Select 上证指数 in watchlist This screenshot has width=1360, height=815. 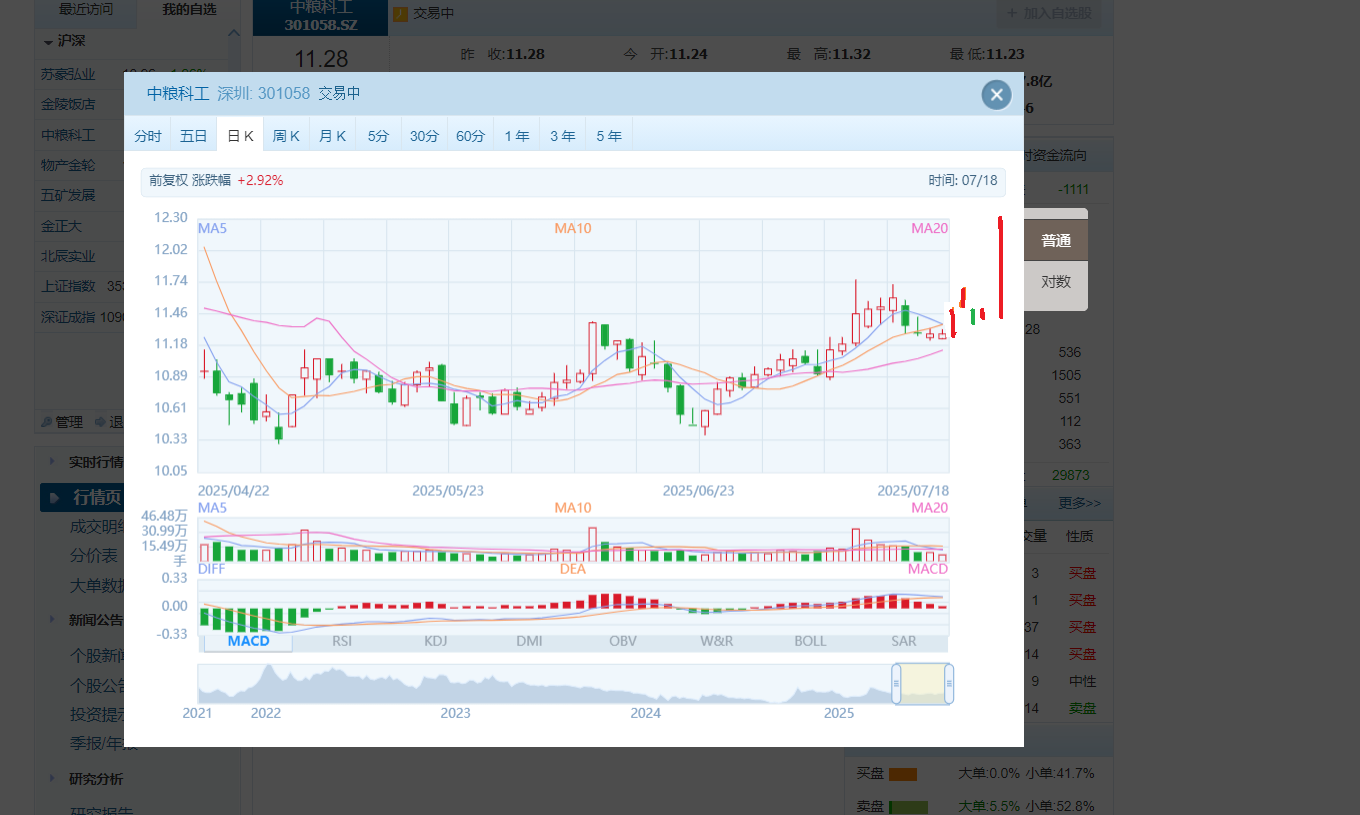pyautogui.click(x=68, y=286)
